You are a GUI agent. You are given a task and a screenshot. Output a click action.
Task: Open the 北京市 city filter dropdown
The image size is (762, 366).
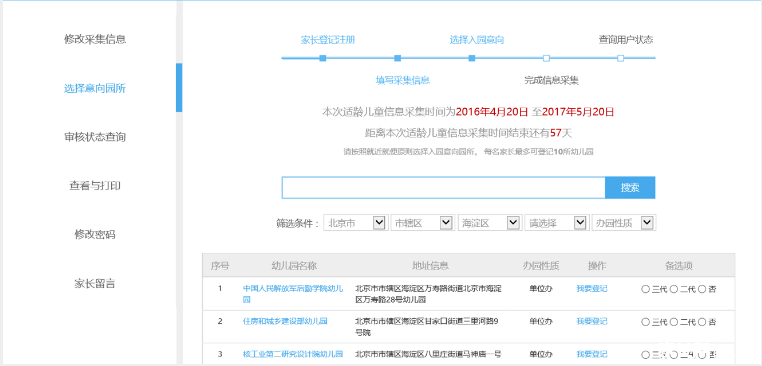coord(356,223)
